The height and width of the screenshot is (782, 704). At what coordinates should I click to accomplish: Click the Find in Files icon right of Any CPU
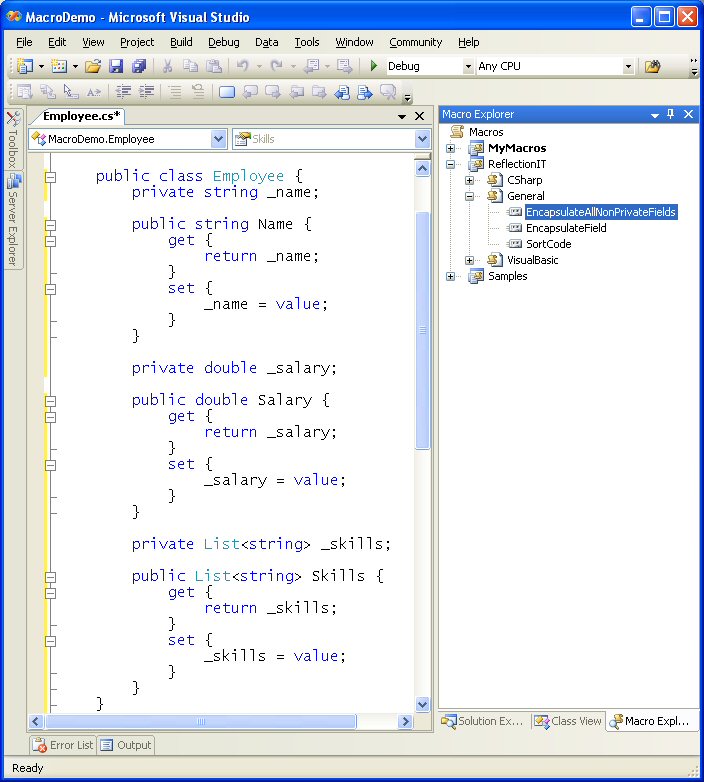tap(652, 66)
